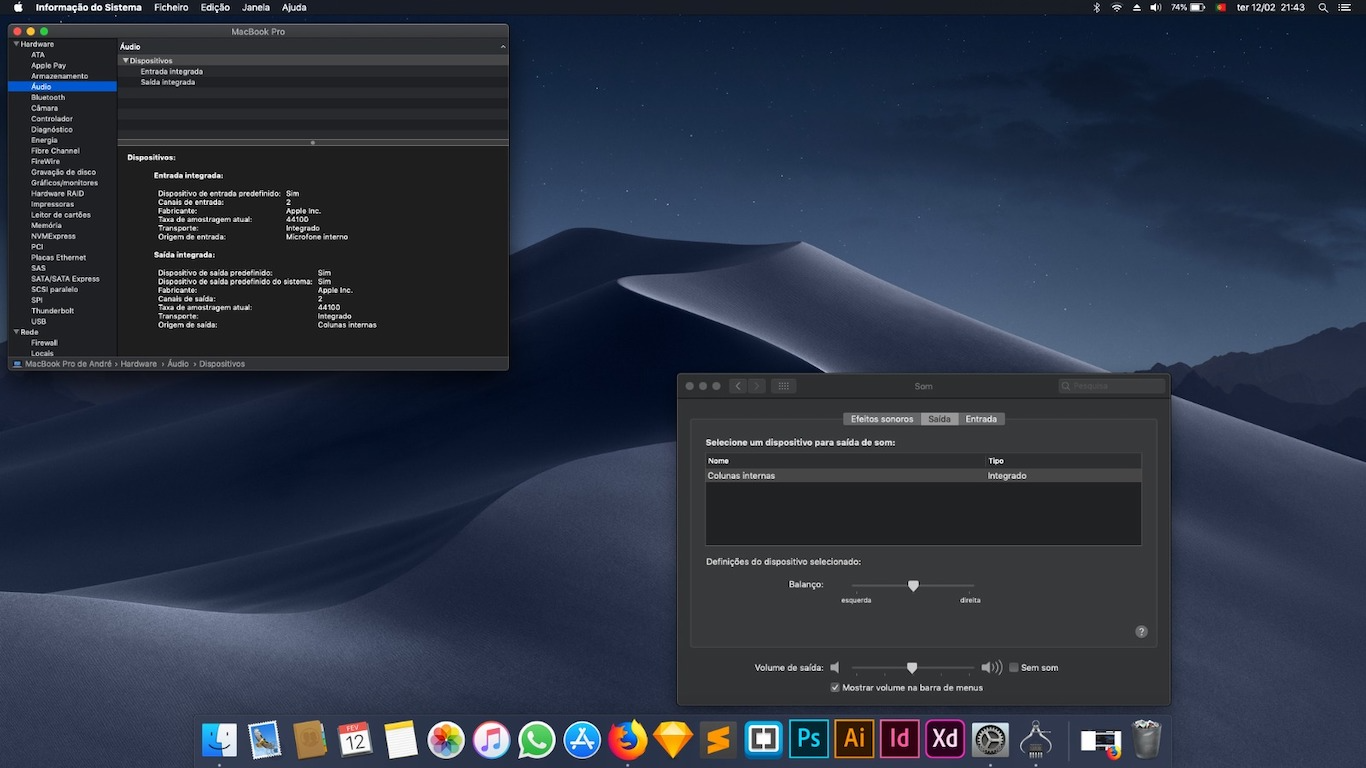The width and height of the screenshot is (1366, 768).
Task: Collapse the Rede section in the sidebar
Action: (x=16, y=332)
